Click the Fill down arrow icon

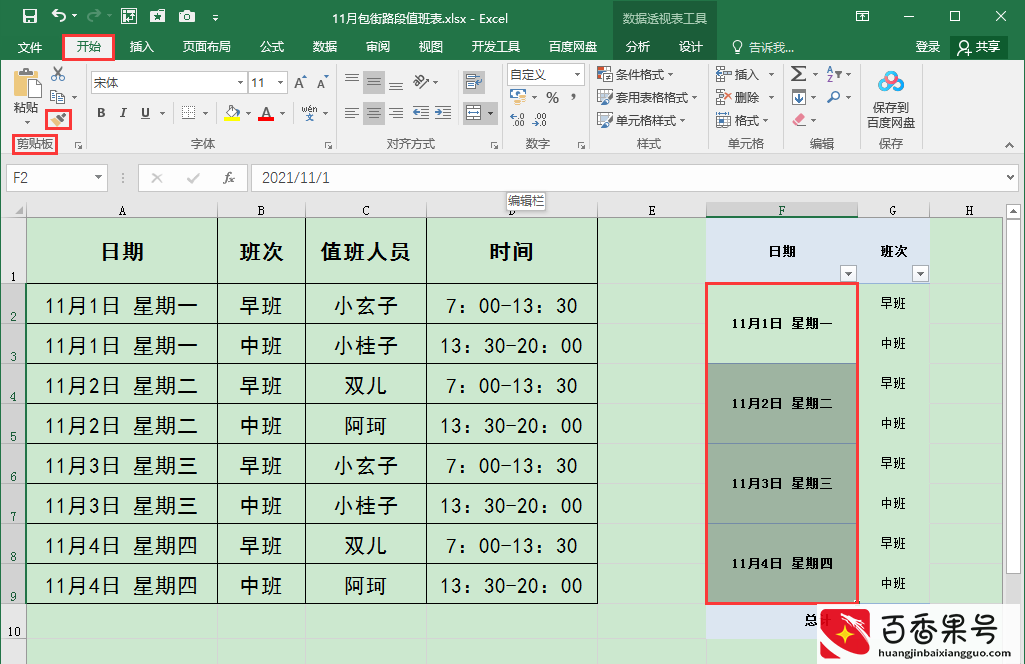[x=798, y=97]
